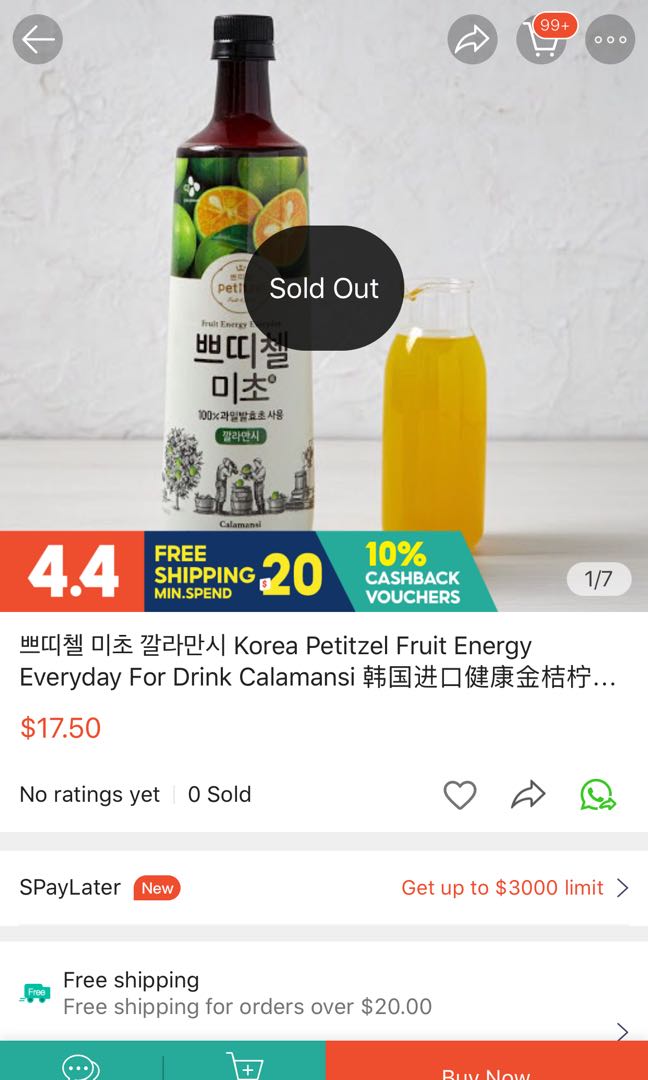This screenshot has height=1080, width=648.
Task: Tap the back arrow icon
Action: click(37, 39)
